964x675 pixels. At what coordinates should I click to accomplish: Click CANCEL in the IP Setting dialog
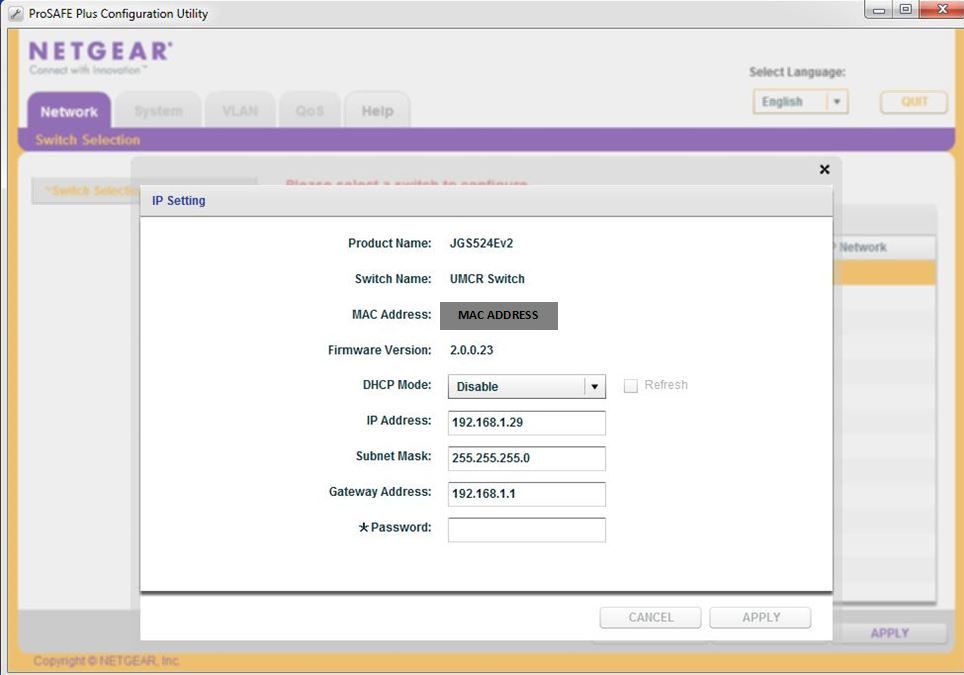click(650, 617)
